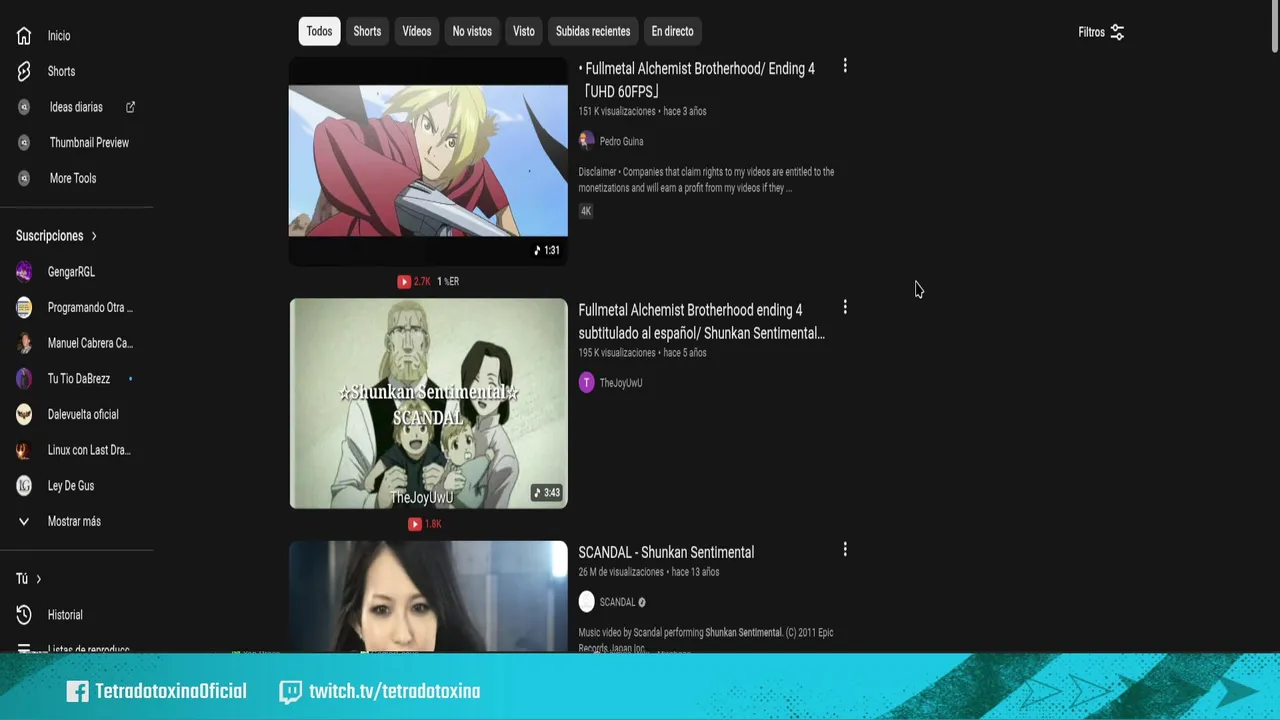Open Manuel Cabrera Ca... channel avatar

[x=24, y=343]
